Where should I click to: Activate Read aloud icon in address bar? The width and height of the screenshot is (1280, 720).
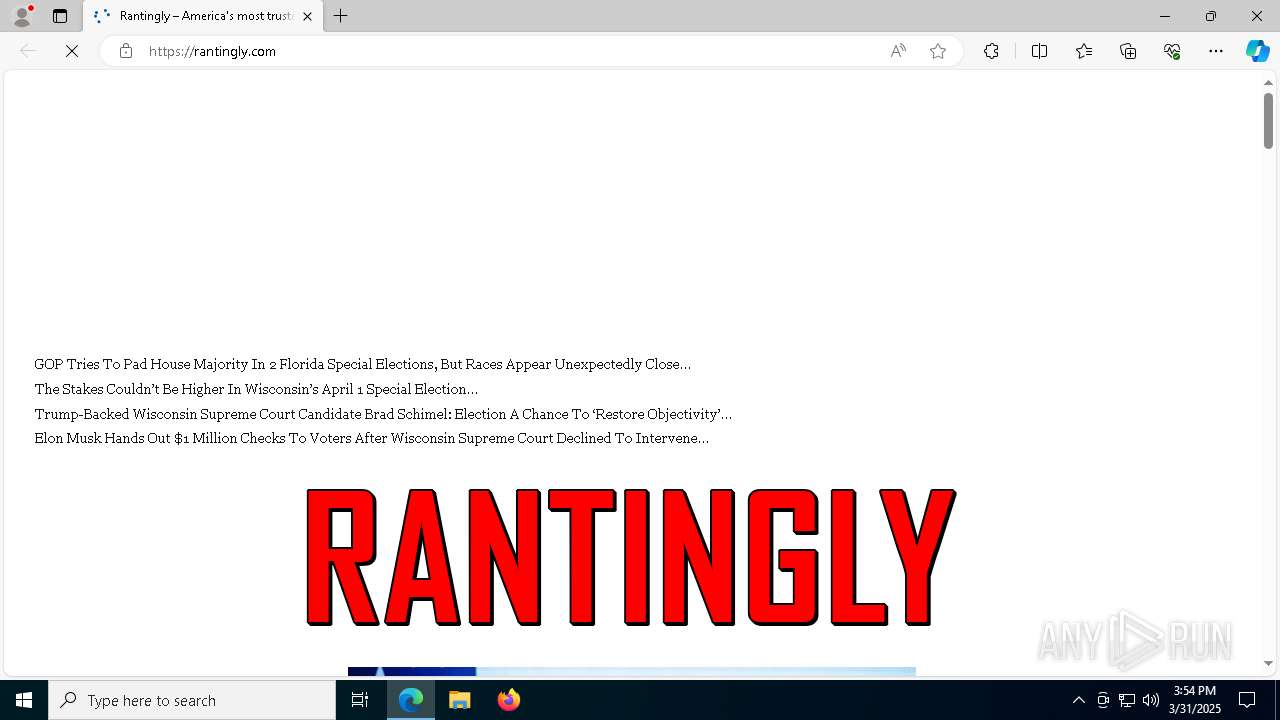898,51
